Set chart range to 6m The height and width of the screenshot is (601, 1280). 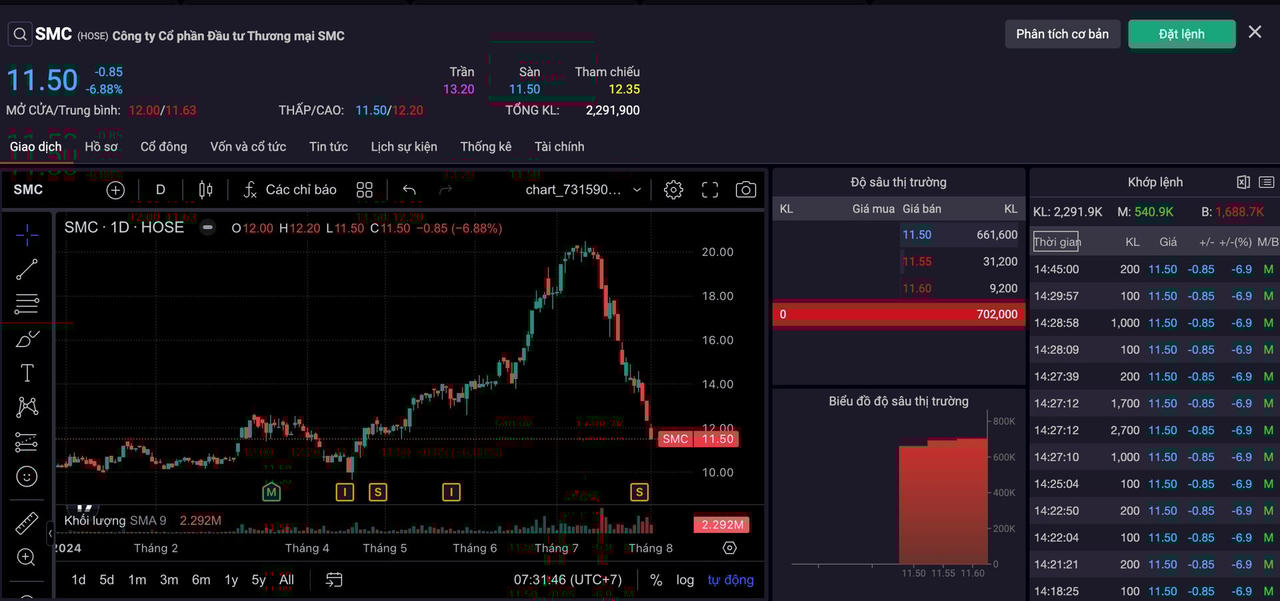tap(201, 580)
